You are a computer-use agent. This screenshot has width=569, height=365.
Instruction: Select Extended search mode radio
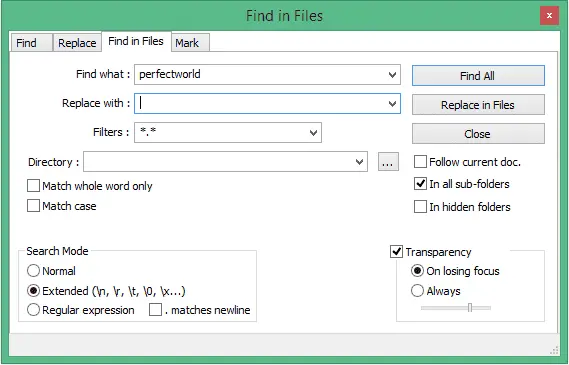(106, 291)
